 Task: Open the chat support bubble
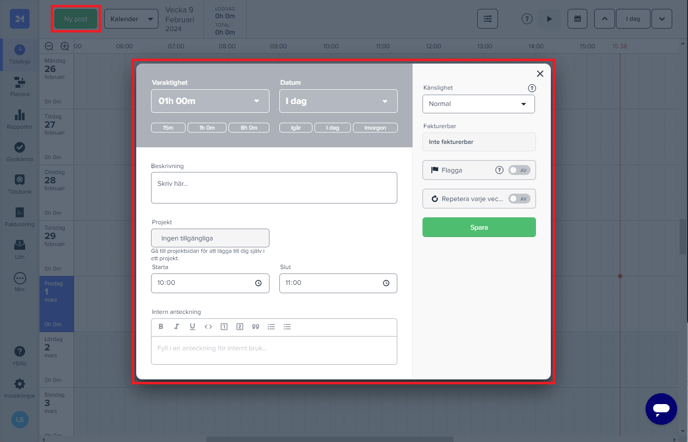661,408
